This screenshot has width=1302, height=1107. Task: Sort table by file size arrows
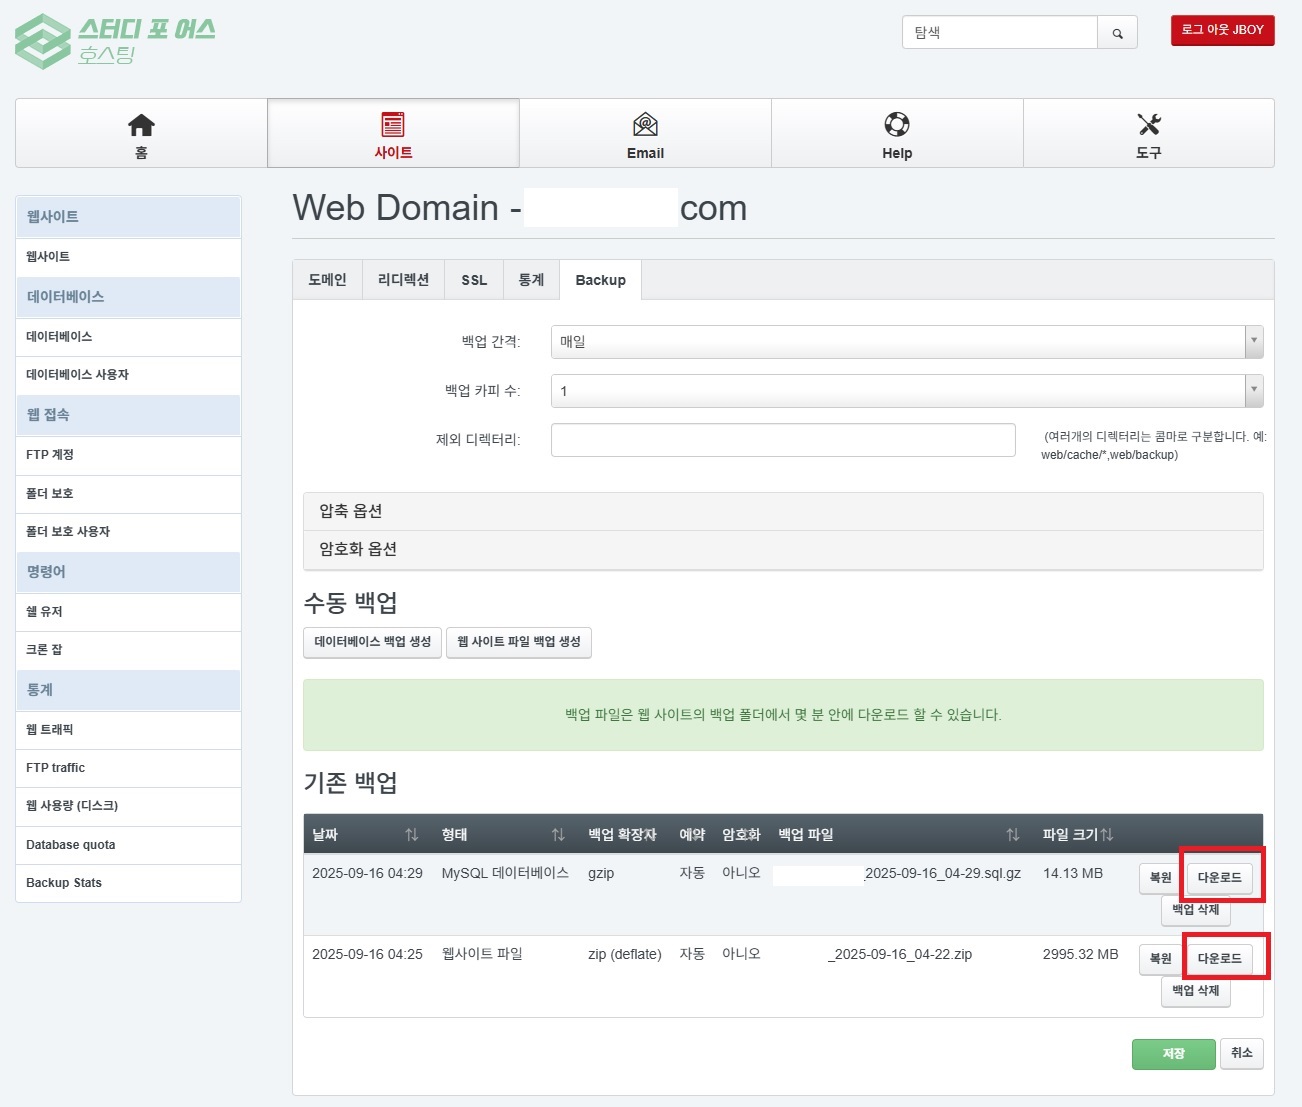1107,835
